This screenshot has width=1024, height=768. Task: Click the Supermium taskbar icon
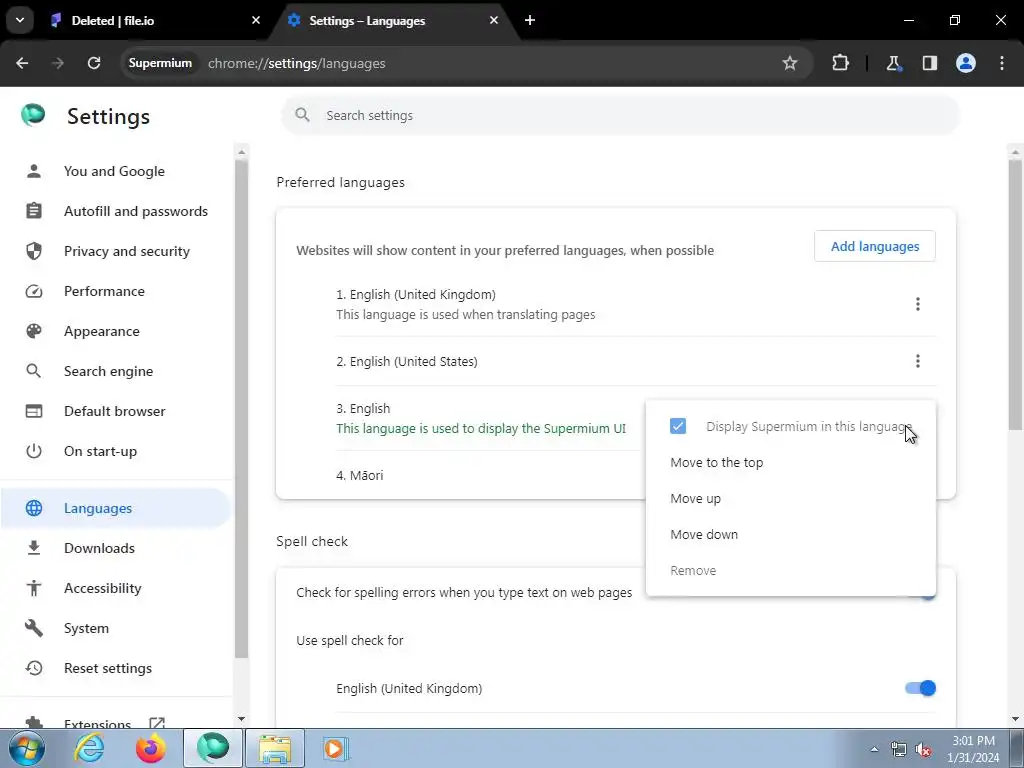[x=213, y=748]
